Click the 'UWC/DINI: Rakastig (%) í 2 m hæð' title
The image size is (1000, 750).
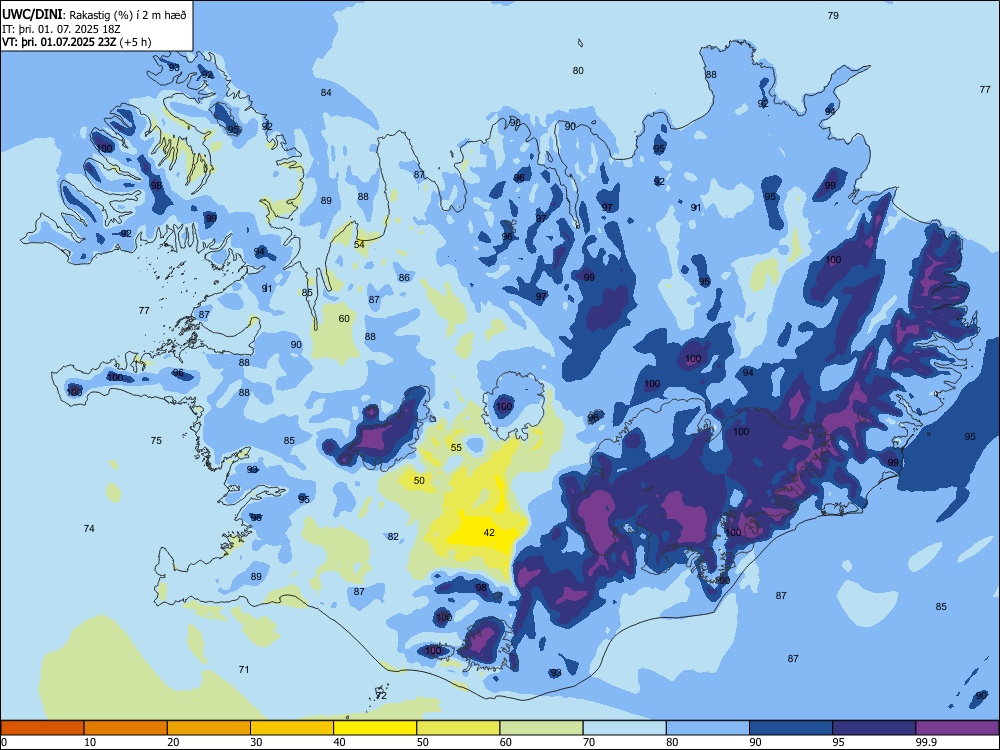tap(94, 15)
